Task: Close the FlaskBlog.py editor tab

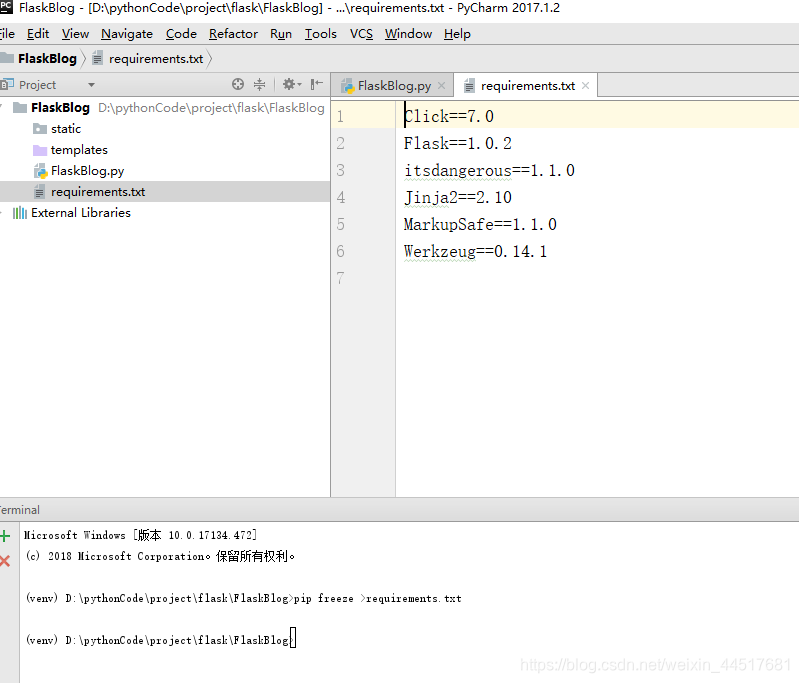Action: click(442, 86)
